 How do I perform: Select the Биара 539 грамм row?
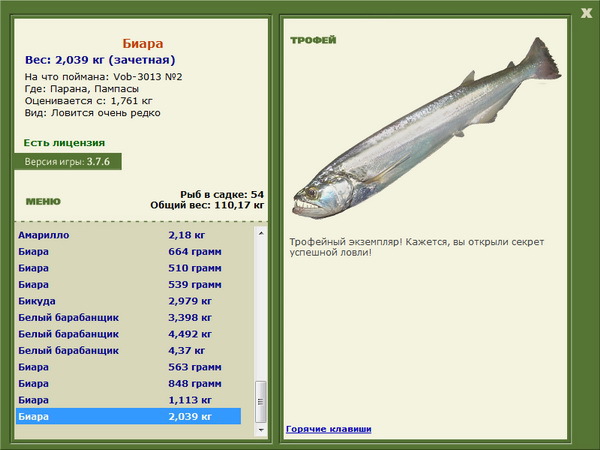(129, 284)
